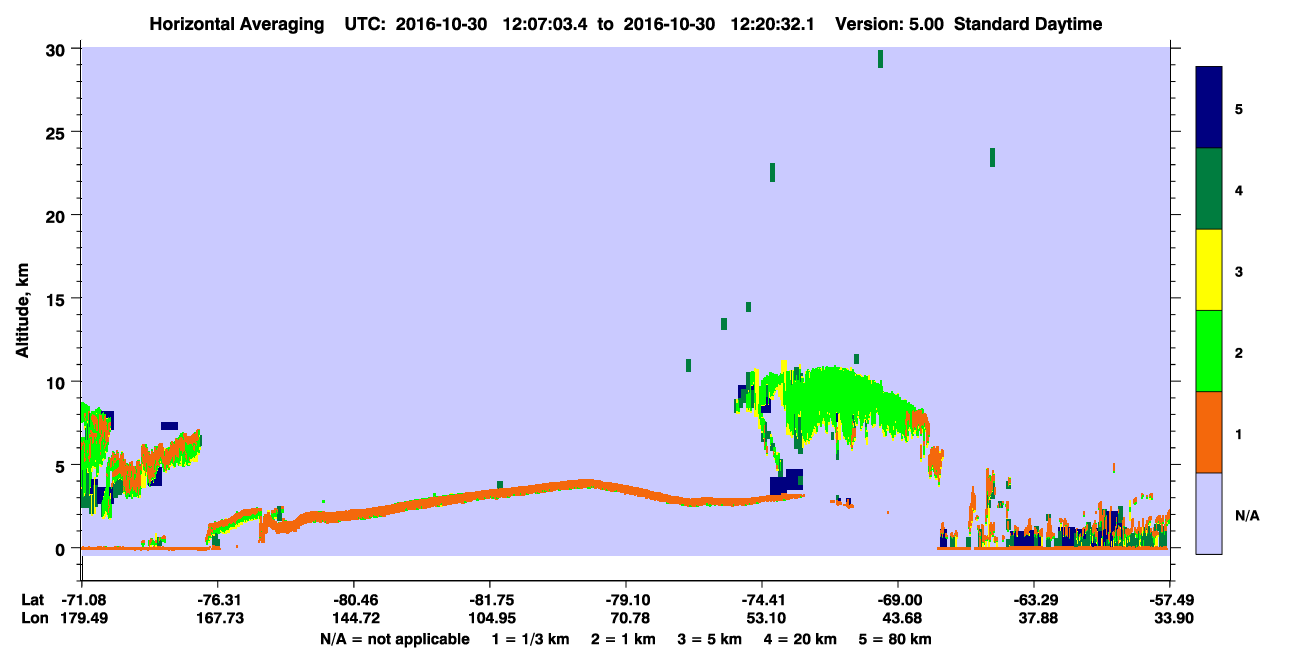Click the yellow colorbar segment labeled 3
Image resolution: width=1300 pixels, height=667 pixels.
1209,270
